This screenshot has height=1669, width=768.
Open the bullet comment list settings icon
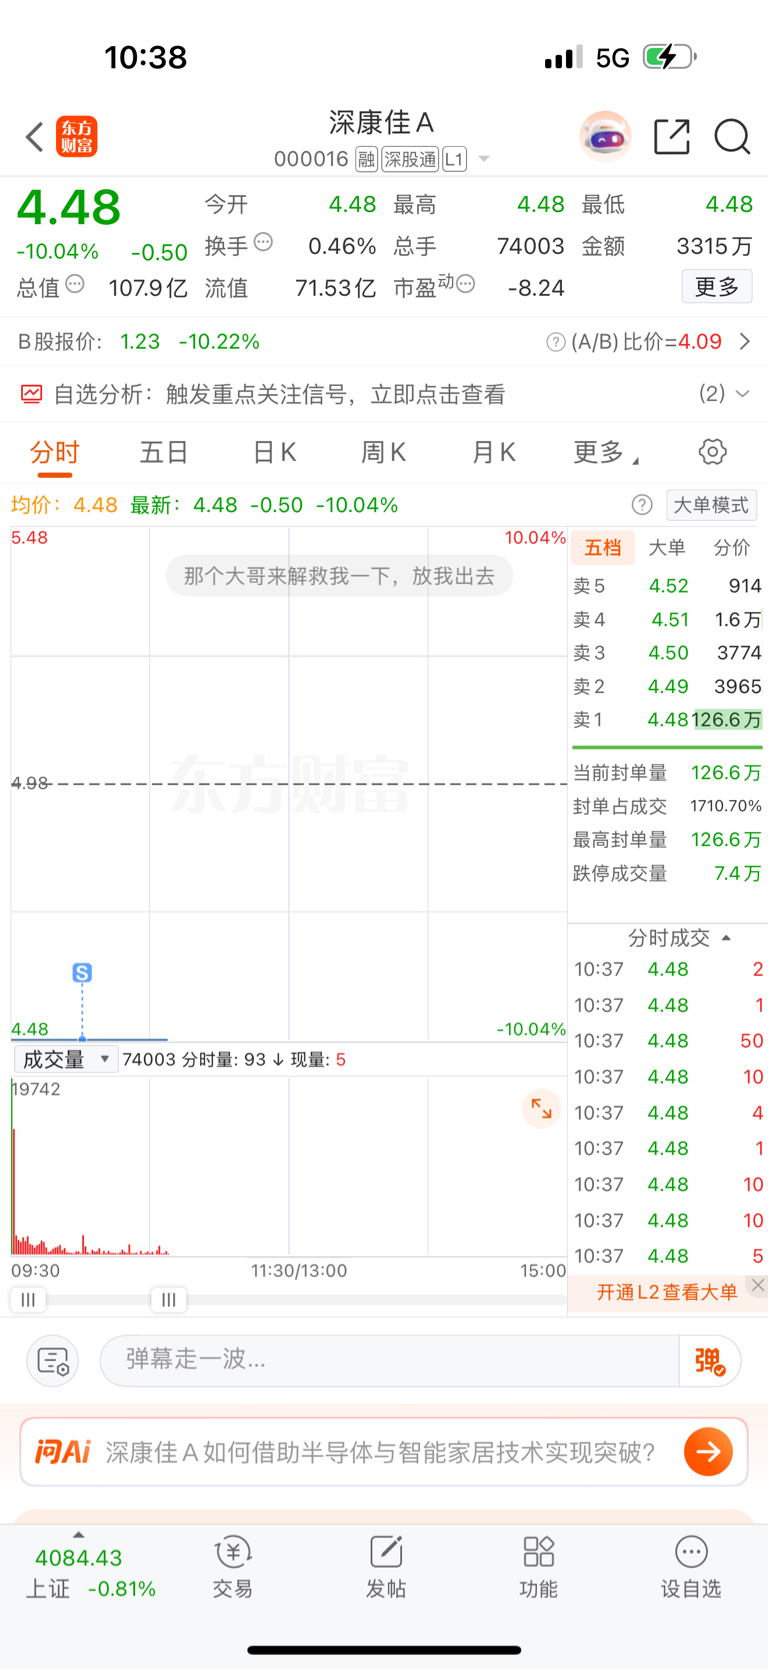52,1361
